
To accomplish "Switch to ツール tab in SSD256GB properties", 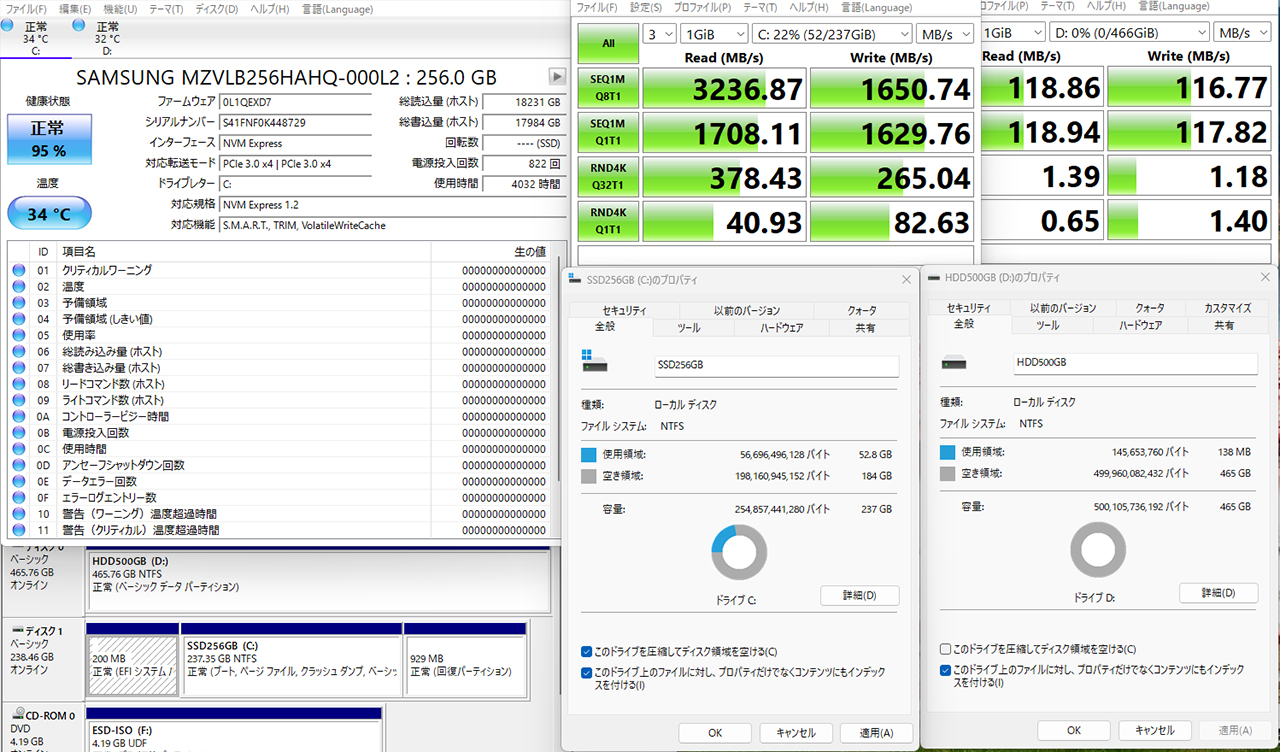I will coord(689,327).
